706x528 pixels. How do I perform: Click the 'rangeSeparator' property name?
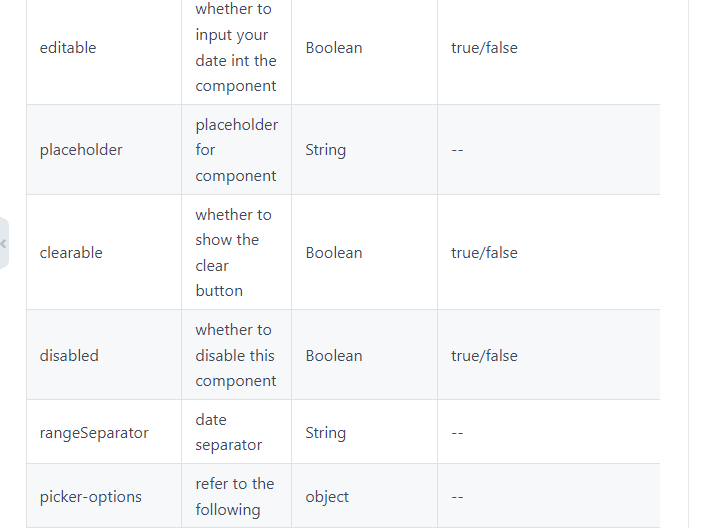pos(94,433)
